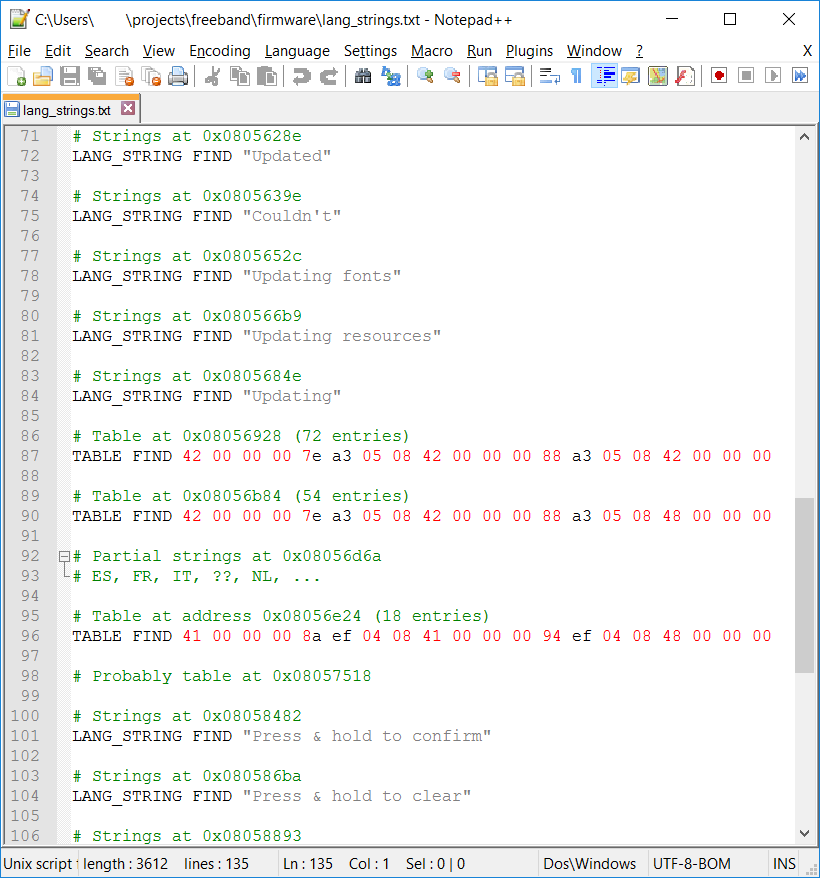The height and width of the screenshot is (878, 820).
Task: Open the Replace dialog icon
Action: point(390,76)
